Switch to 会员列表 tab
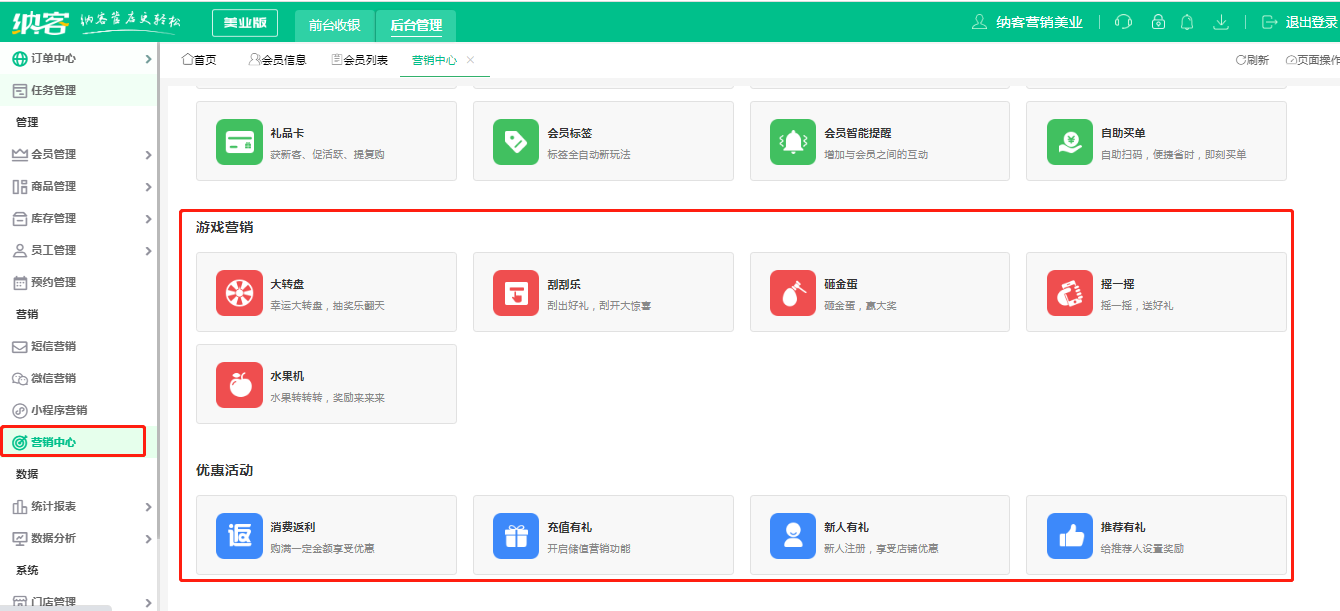 tap(359, 60)
